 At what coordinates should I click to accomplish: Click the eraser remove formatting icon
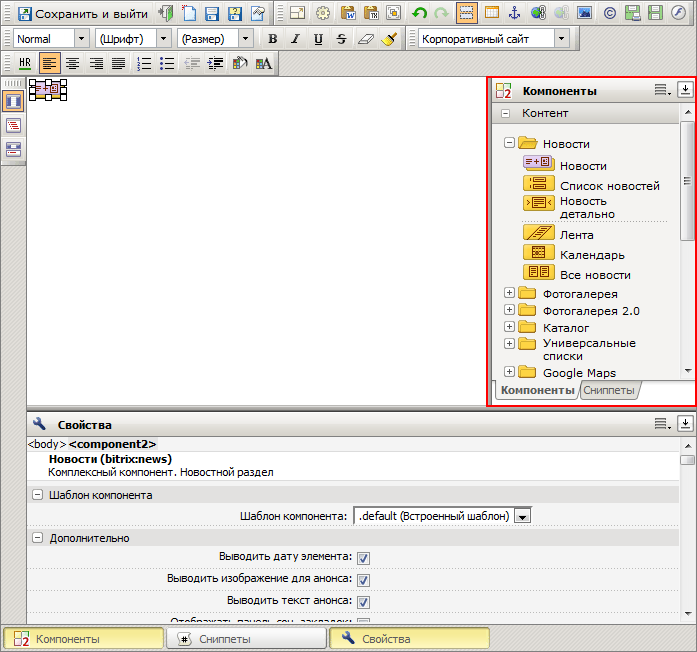point(365,39)
